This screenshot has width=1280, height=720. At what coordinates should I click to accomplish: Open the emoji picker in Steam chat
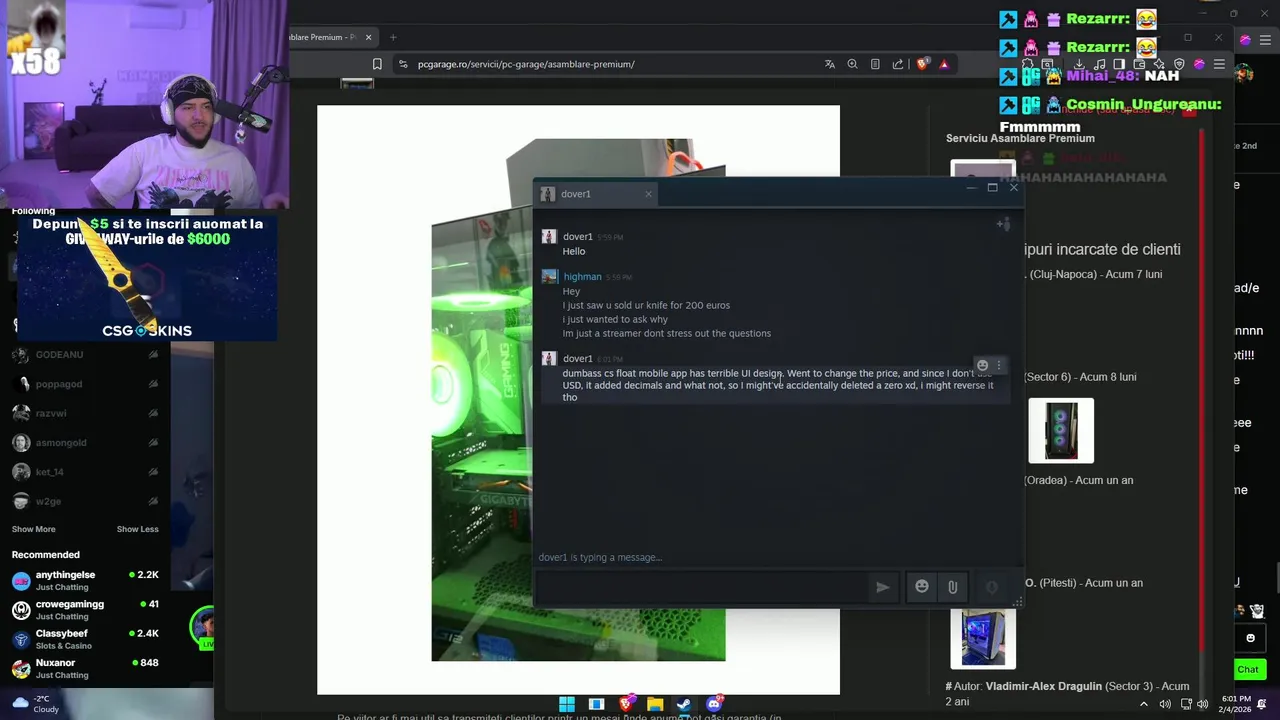click(x=922, y=587)
